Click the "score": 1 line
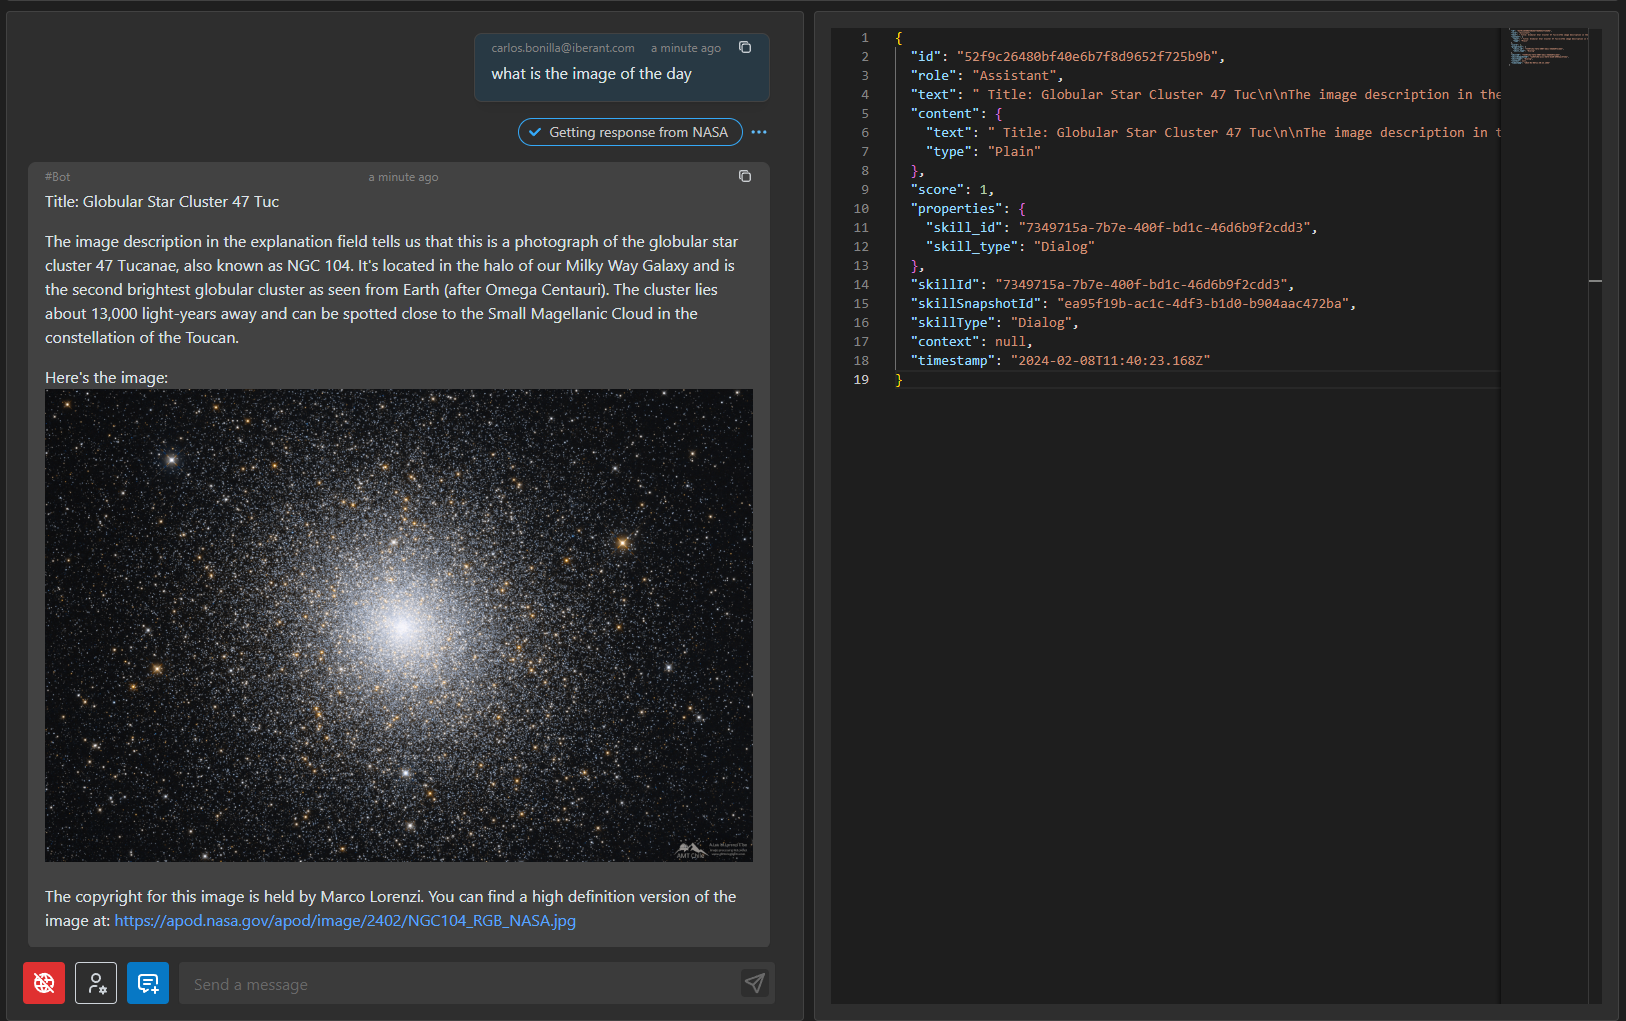The image size is (1626, 1021). click(951, 189)
